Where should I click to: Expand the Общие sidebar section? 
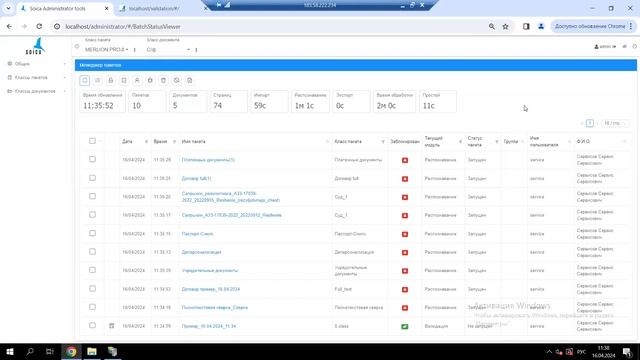click(x=37, y=64)
